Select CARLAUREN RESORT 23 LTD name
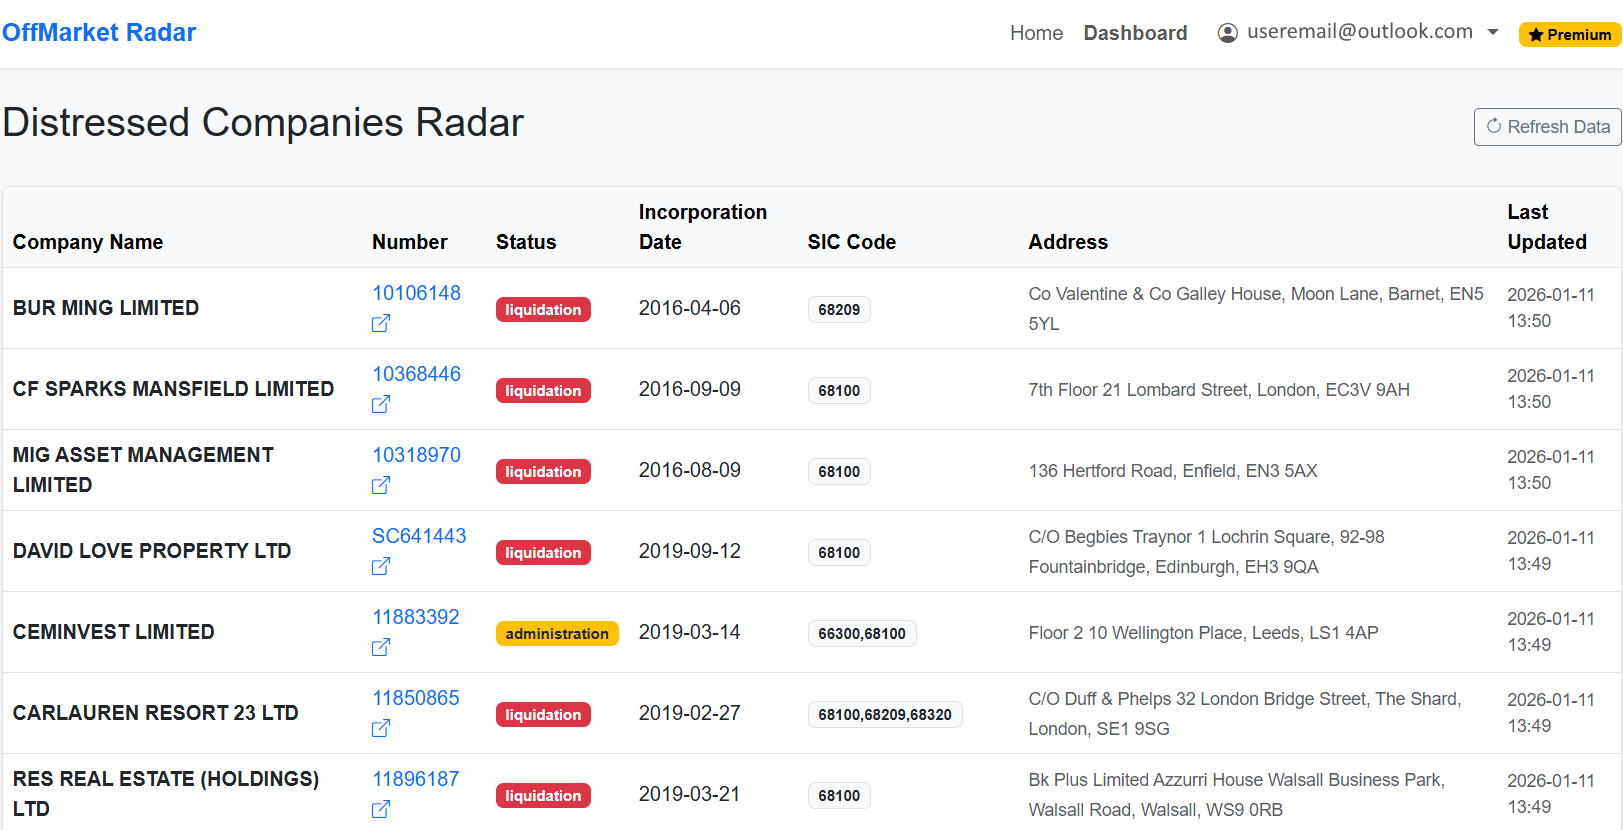 (x=156, y=713)
